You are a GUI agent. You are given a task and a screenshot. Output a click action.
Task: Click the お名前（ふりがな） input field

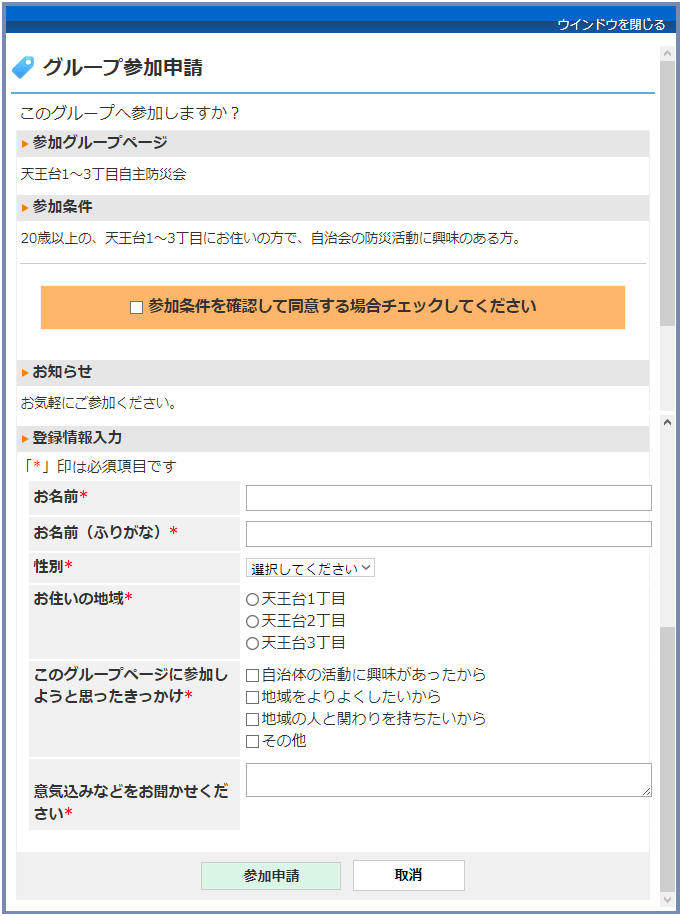pos(448,534)
